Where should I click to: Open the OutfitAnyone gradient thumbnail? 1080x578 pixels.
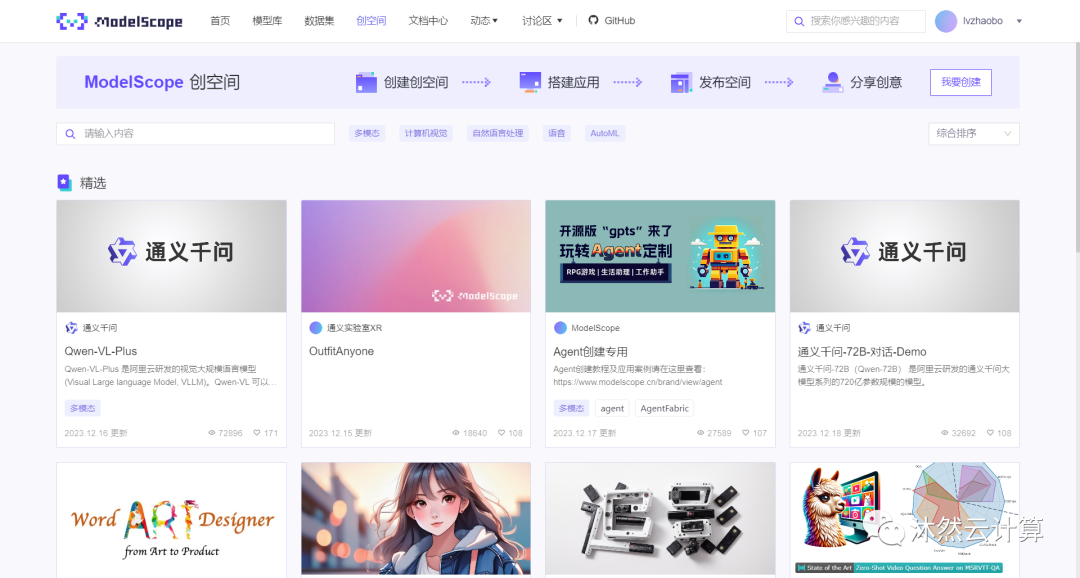tap(416, 256)
